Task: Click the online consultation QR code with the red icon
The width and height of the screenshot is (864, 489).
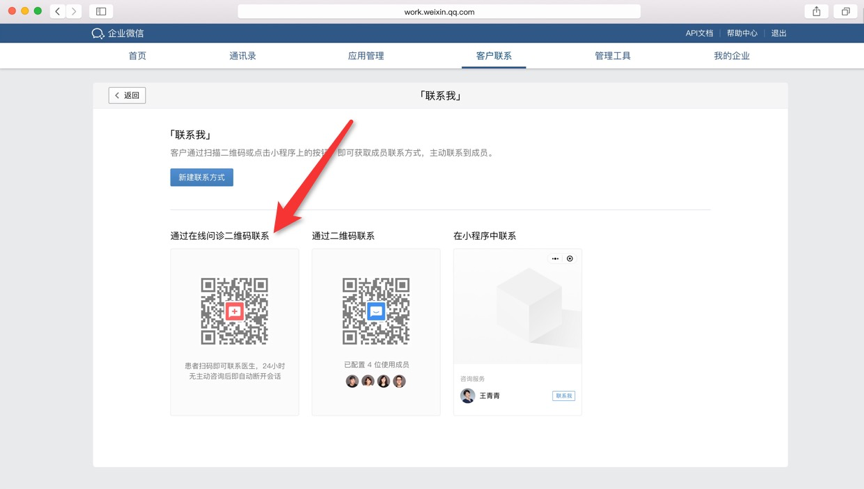Action: pyautogui.click(x=234, y=311)
